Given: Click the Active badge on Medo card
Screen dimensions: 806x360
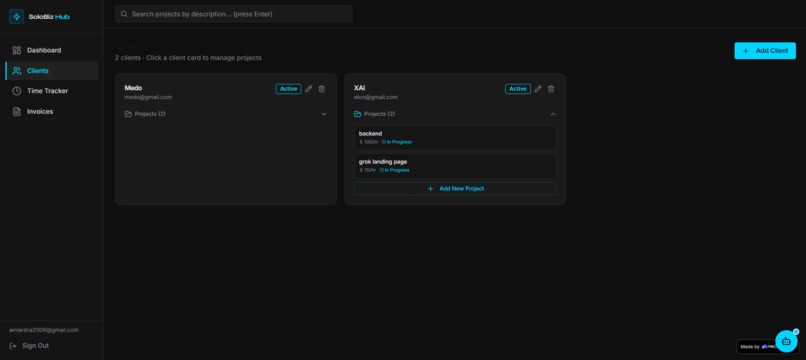Looking at the screenshot, I should pyautogui.click(x=288, y=89).
